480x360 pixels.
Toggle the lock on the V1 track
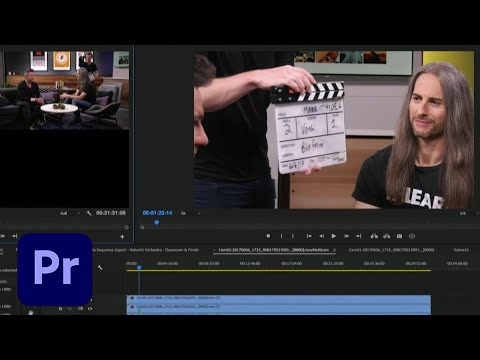(60, 309)
